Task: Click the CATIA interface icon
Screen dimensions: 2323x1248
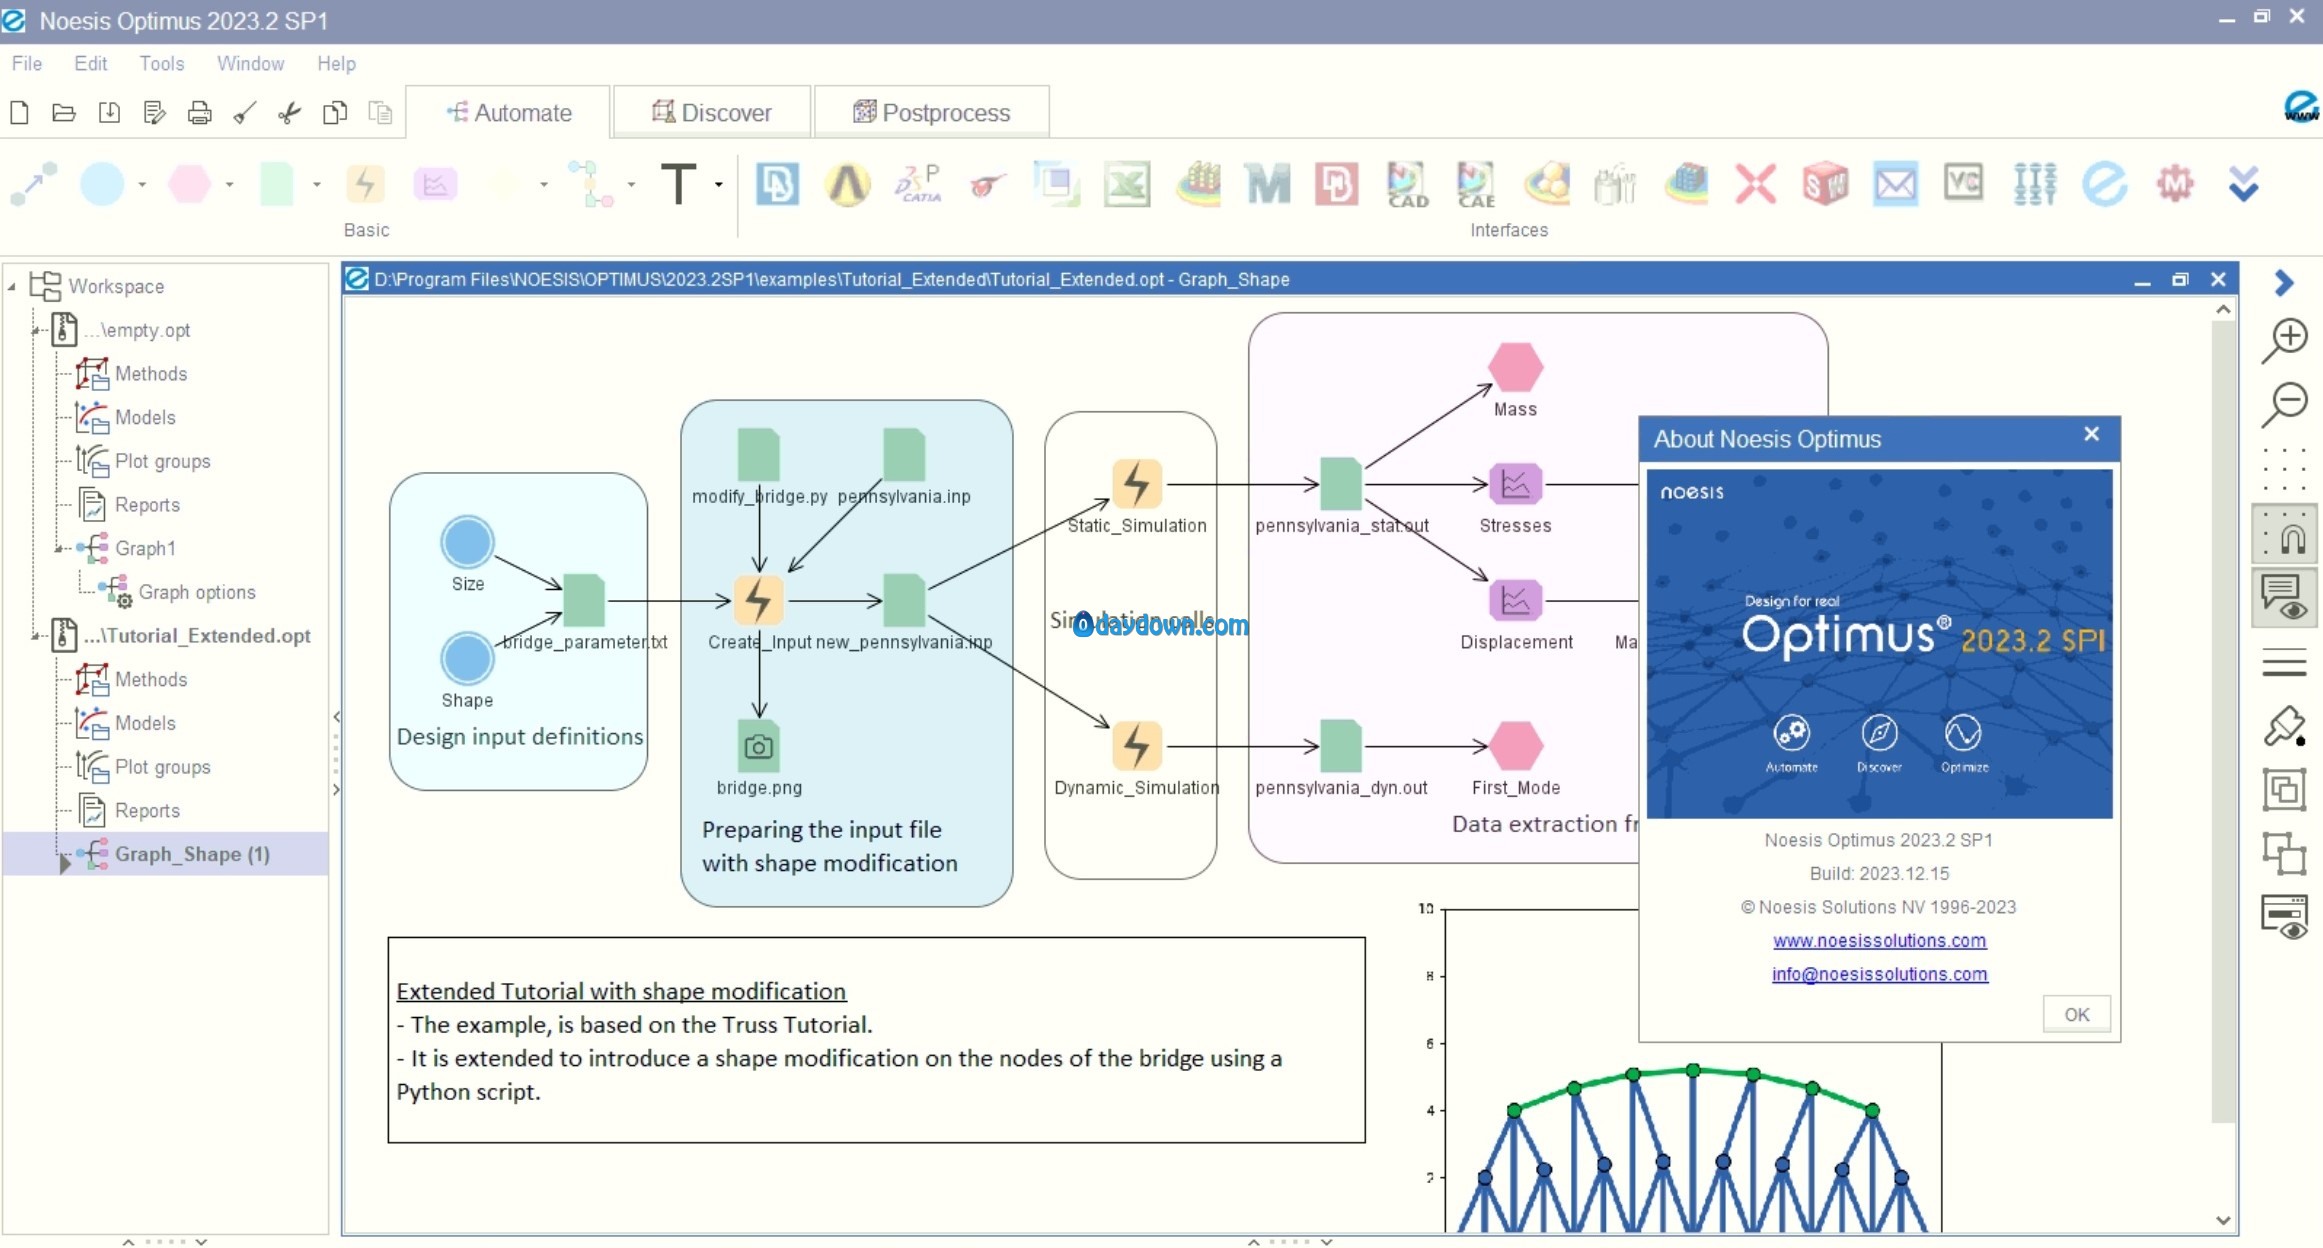Action: pos(918,184)
